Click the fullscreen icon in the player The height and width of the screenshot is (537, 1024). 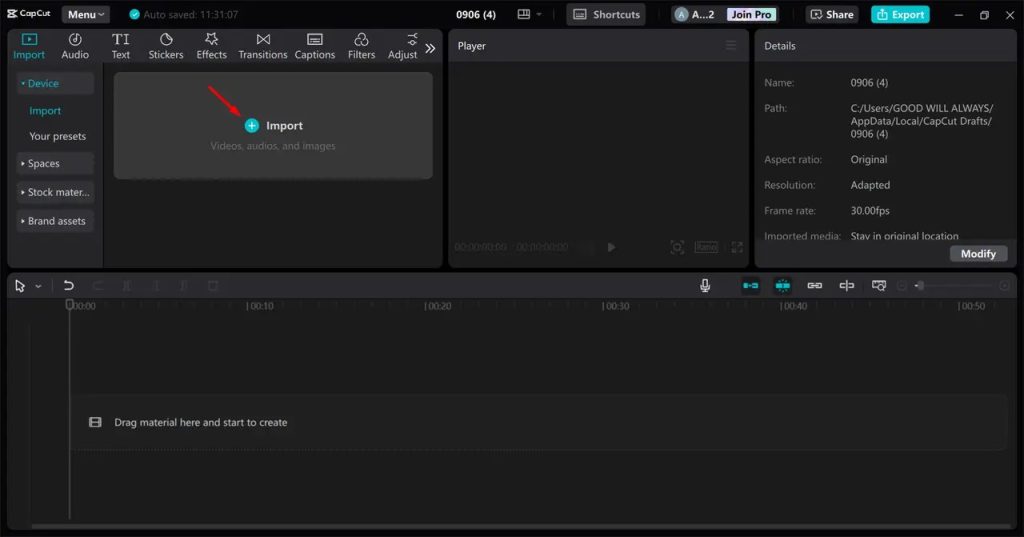point(737,247)
